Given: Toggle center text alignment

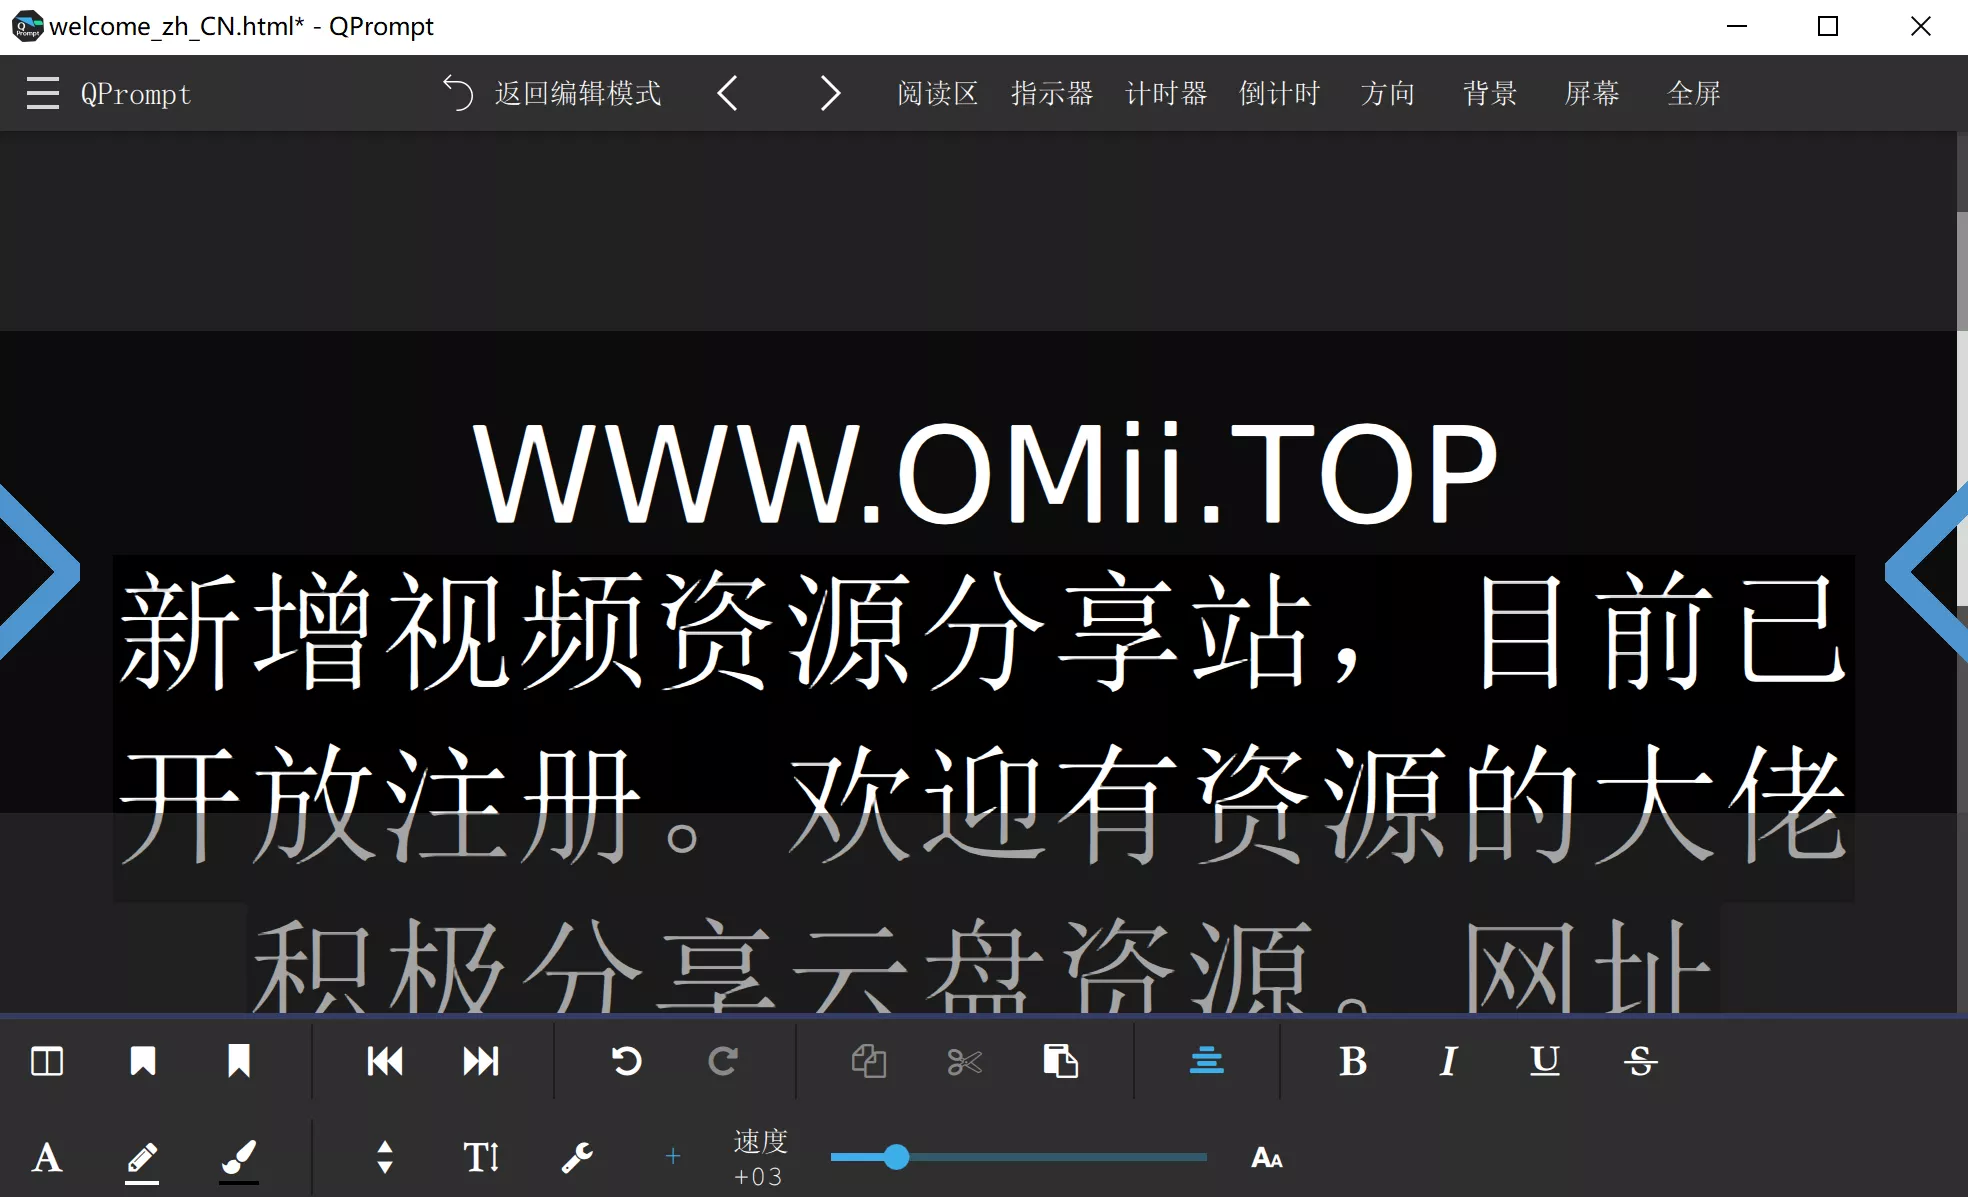Looking at the screenshot, I should [x=1207, y=1061].
